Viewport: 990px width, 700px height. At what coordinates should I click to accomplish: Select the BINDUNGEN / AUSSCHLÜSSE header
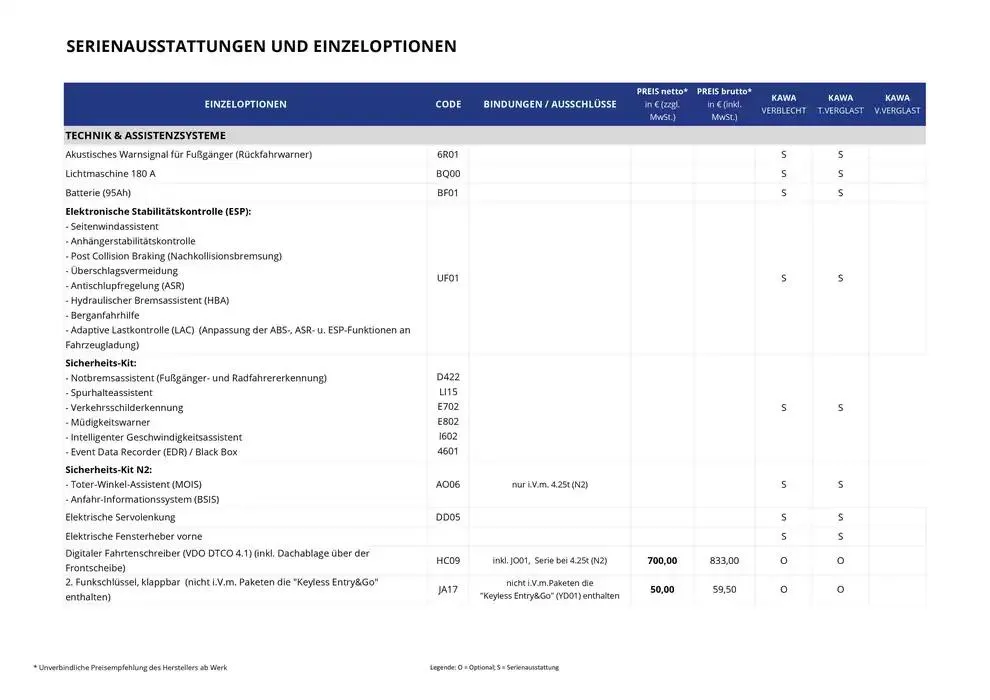[x=550, y=104]
